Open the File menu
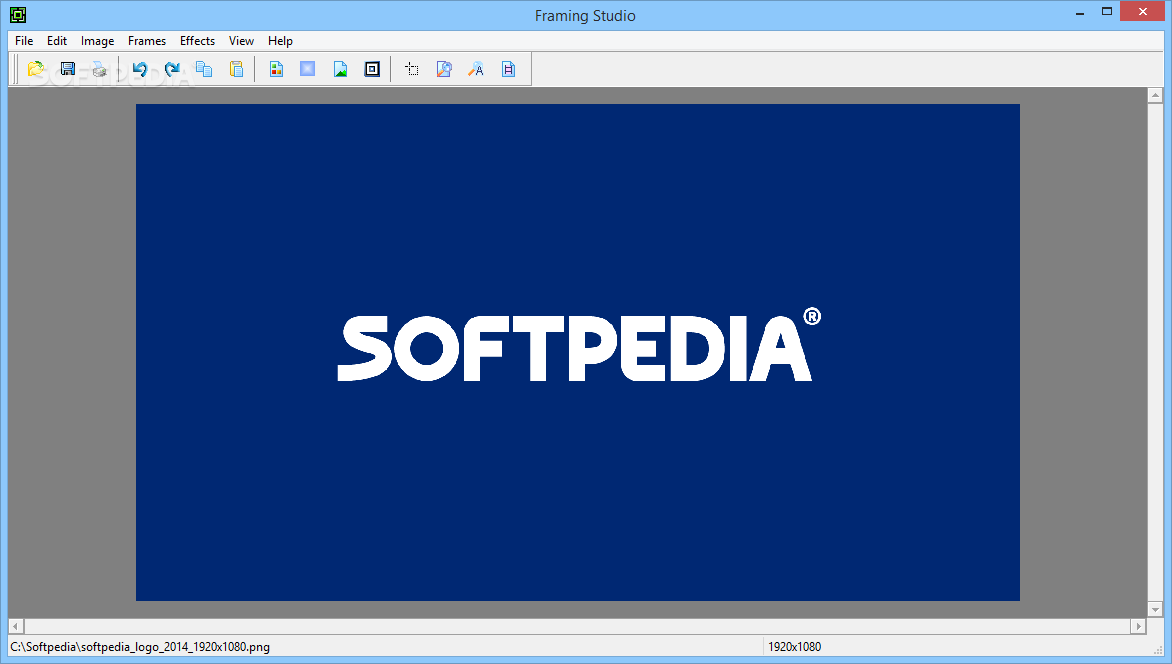Image resolution: width=1172 pixels, height=664 pixels. 24,41
